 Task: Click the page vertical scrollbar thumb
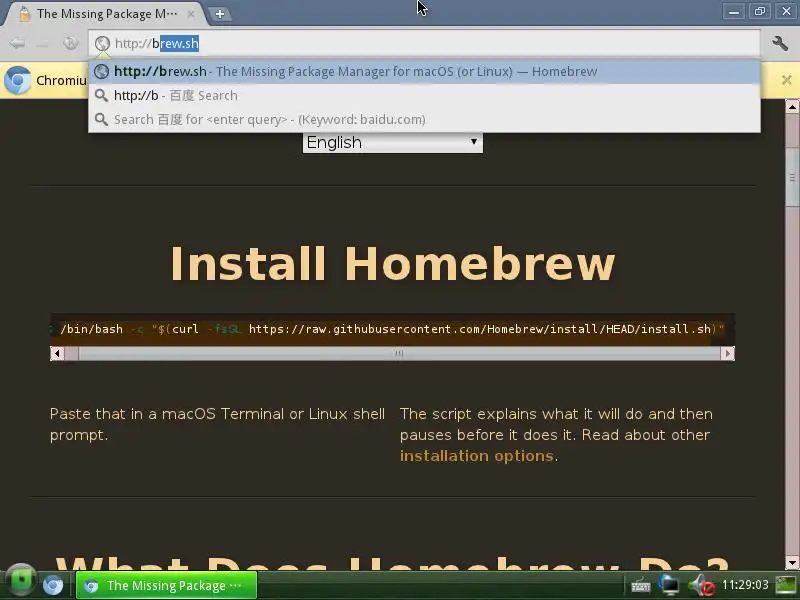792,177
